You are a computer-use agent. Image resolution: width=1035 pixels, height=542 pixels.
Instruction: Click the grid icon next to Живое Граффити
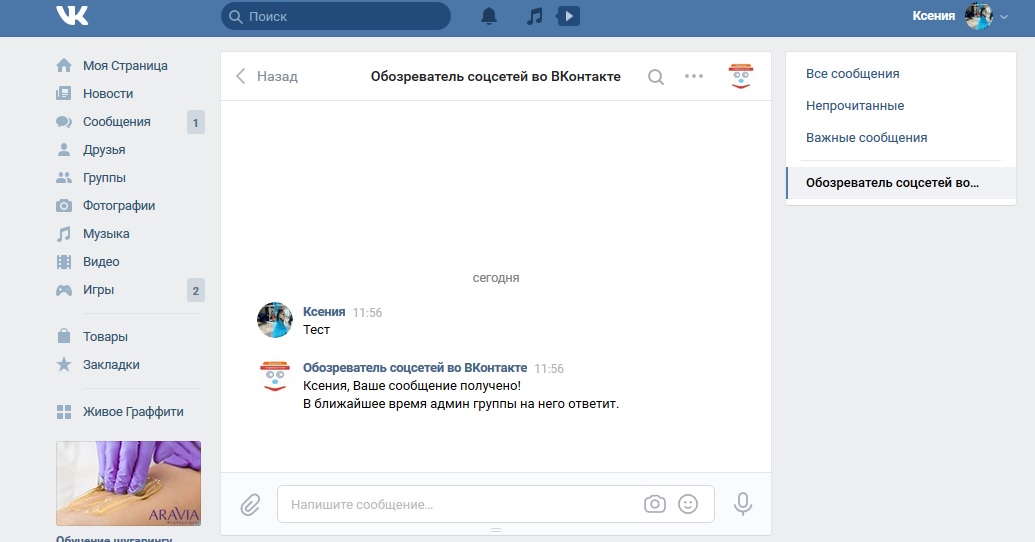pyautogui.click(x=64, y=412)
